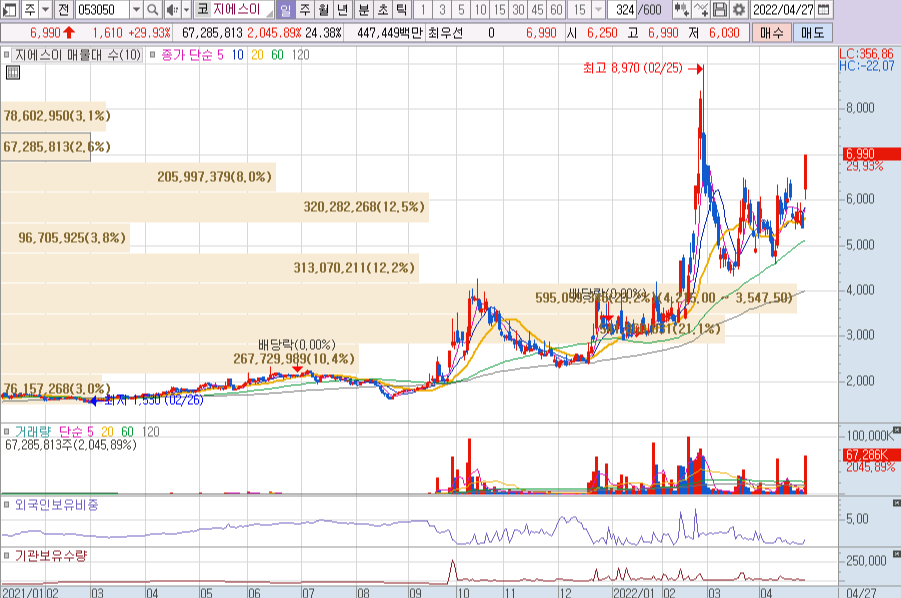Set interval to 3
This screenshot has width=901, height=598.
coord(442,9)
